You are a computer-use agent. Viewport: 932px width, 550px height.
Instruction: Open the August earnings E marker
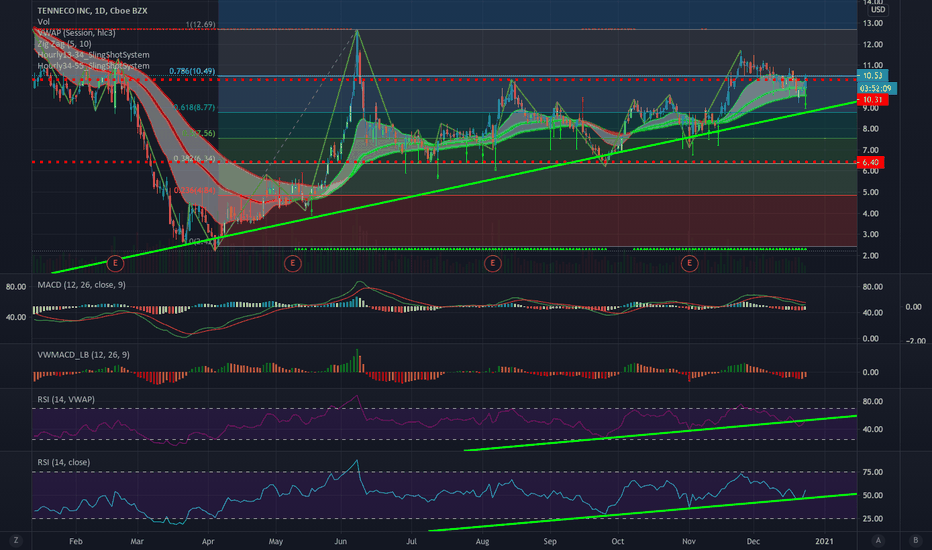(493, 263)
